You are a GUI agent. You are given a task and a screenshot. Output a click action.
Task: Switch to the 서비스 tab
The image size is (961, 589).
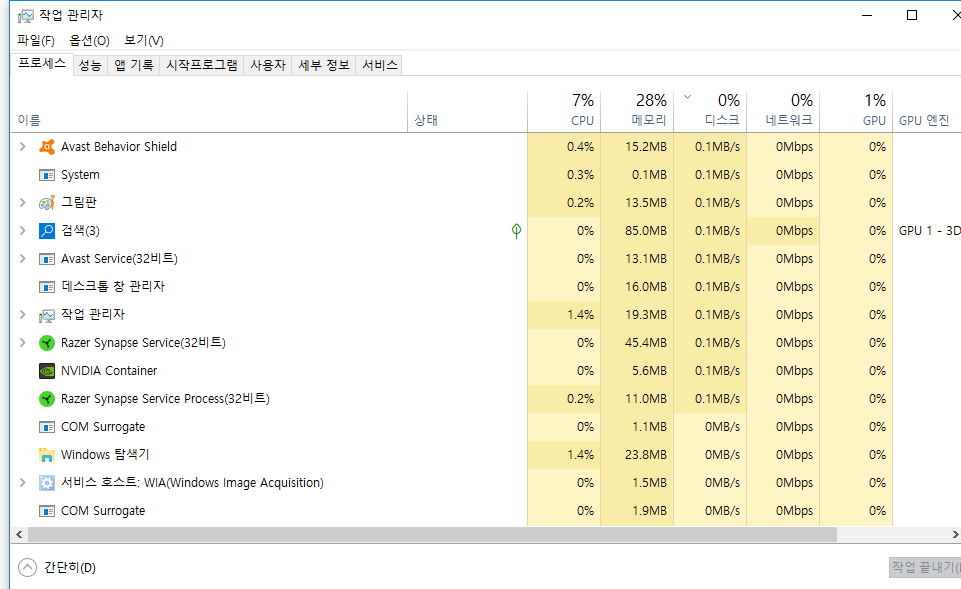pyautogui.click(x=379, y=65)
